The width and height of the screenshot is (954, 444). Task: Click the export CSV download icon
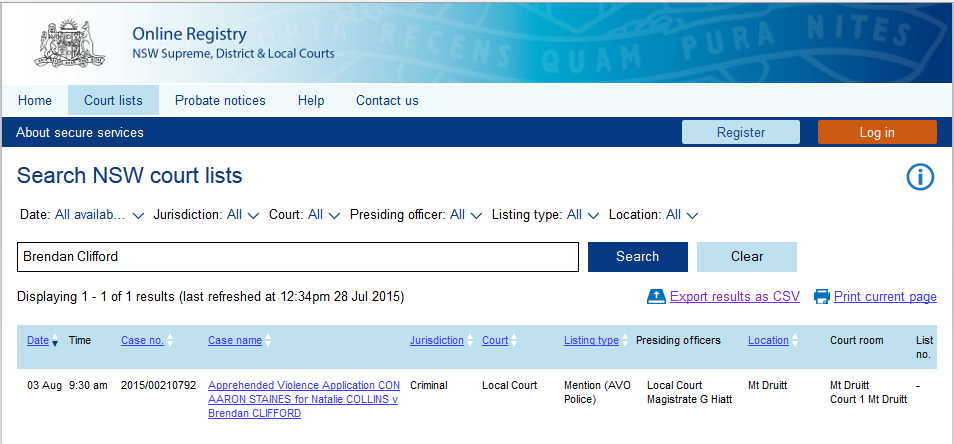(x=657, y=296)
